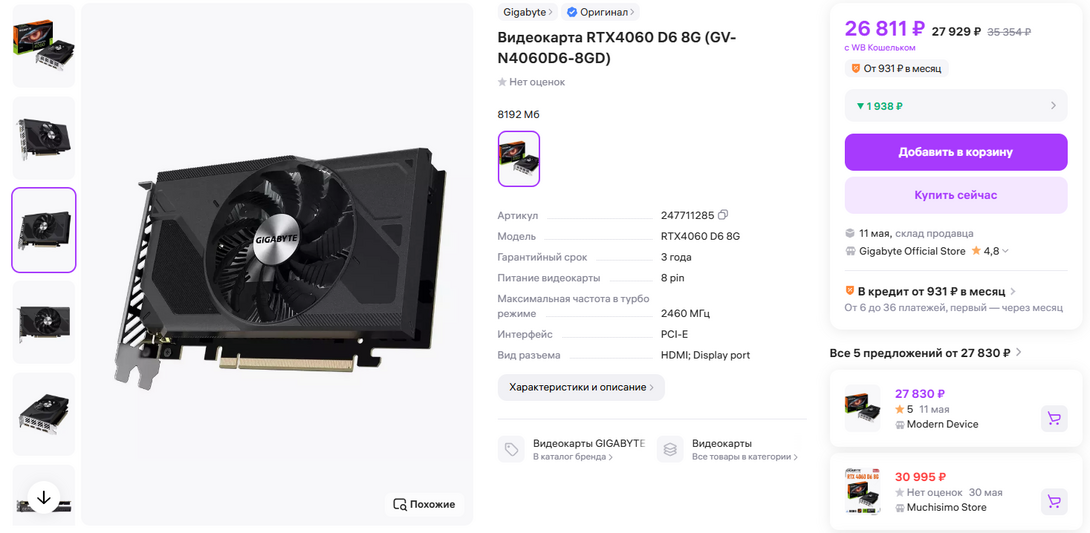
Task: Find similar items with Похожие button
Action: [x=424, y=505]
